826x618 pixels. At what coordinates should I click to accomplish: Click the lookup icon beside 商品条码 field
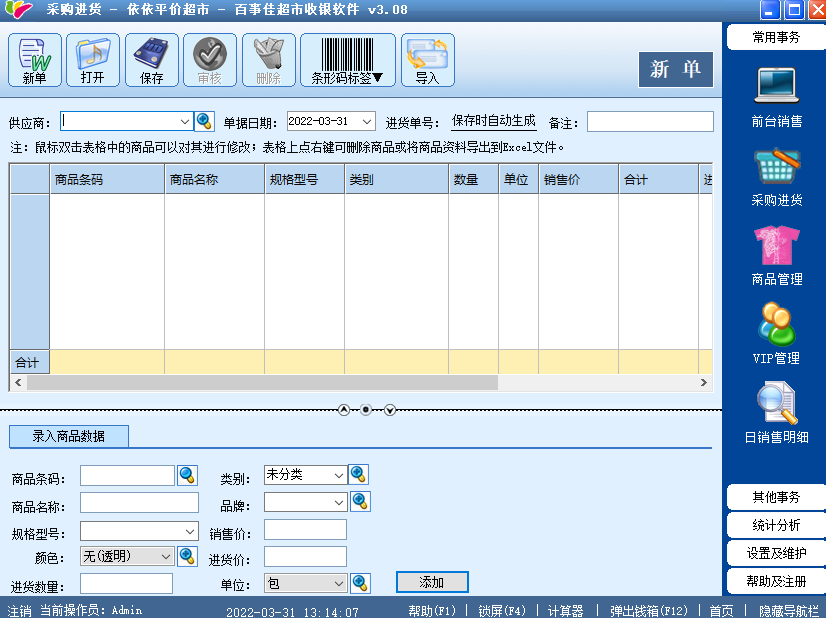(x=188, y=476)
